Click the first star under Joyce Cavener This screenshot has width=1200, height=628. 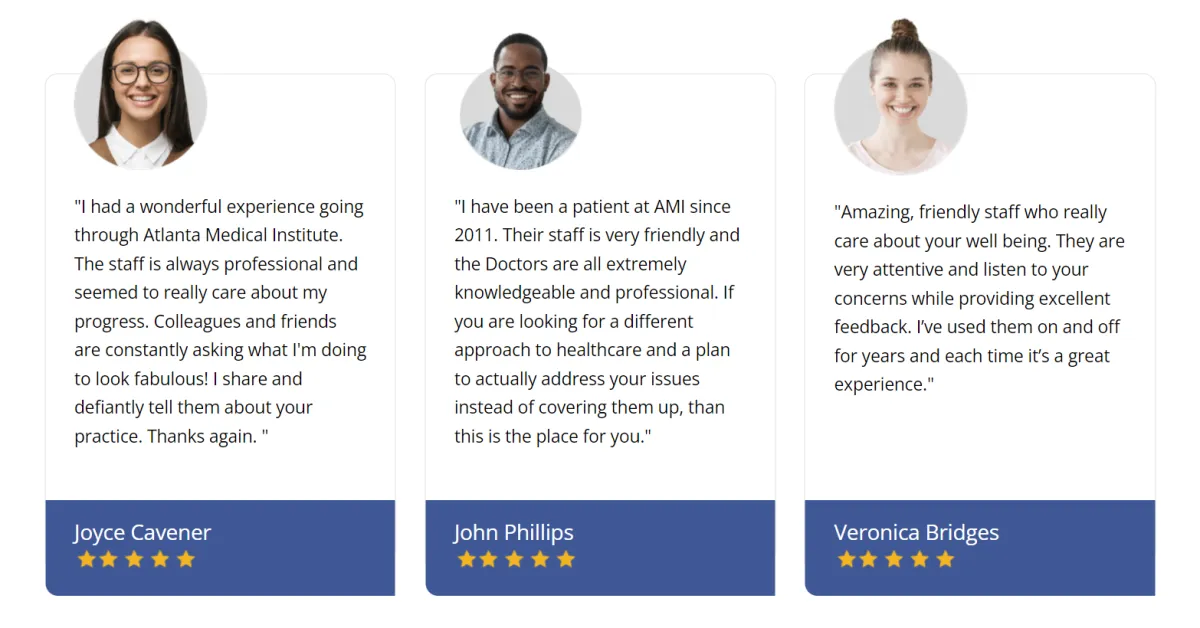click(x=87, y=559)
